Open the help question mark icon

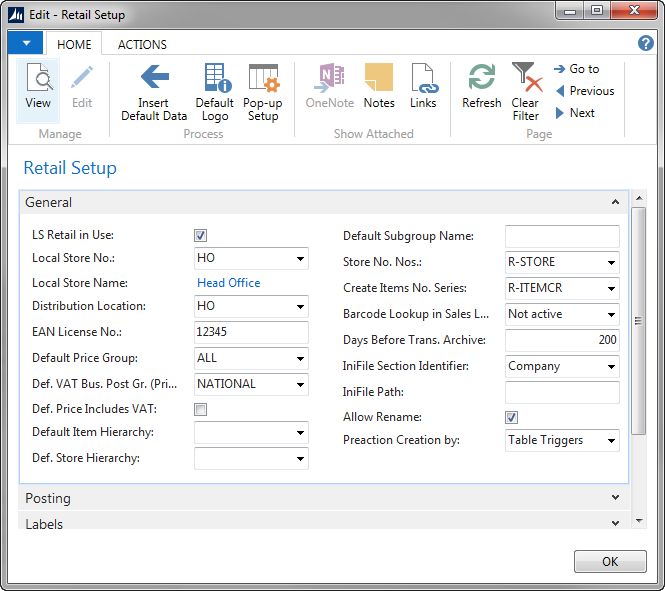point(646,43)
